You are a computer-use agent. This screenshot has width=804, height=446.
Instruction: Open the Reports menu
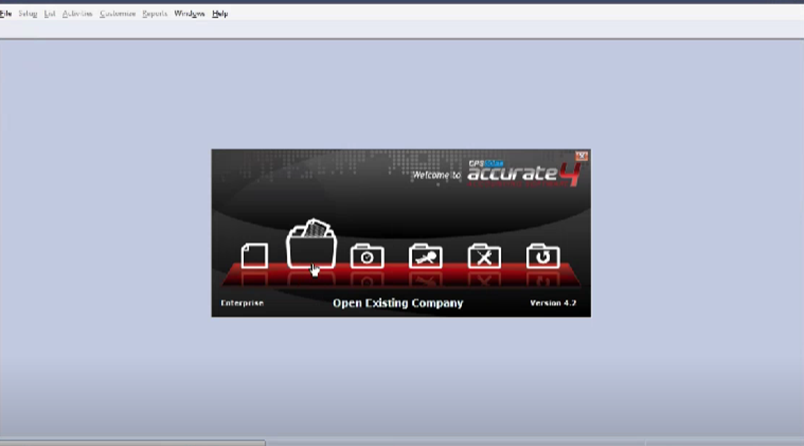[155, 14]
